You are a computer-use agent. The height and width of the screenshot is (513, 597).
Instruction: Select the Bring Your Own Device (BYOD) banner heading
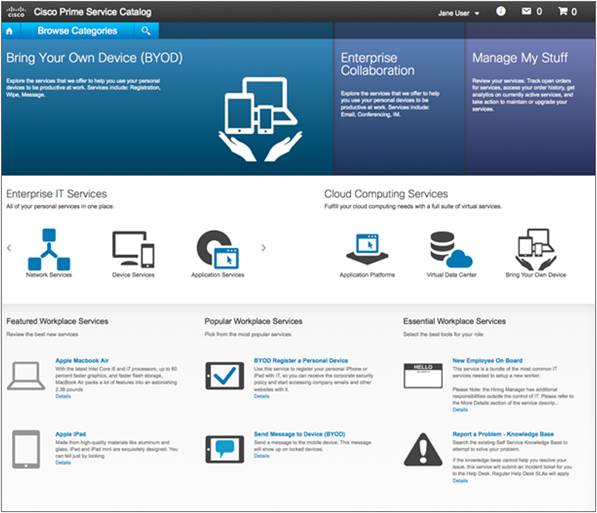pos(94,58)
